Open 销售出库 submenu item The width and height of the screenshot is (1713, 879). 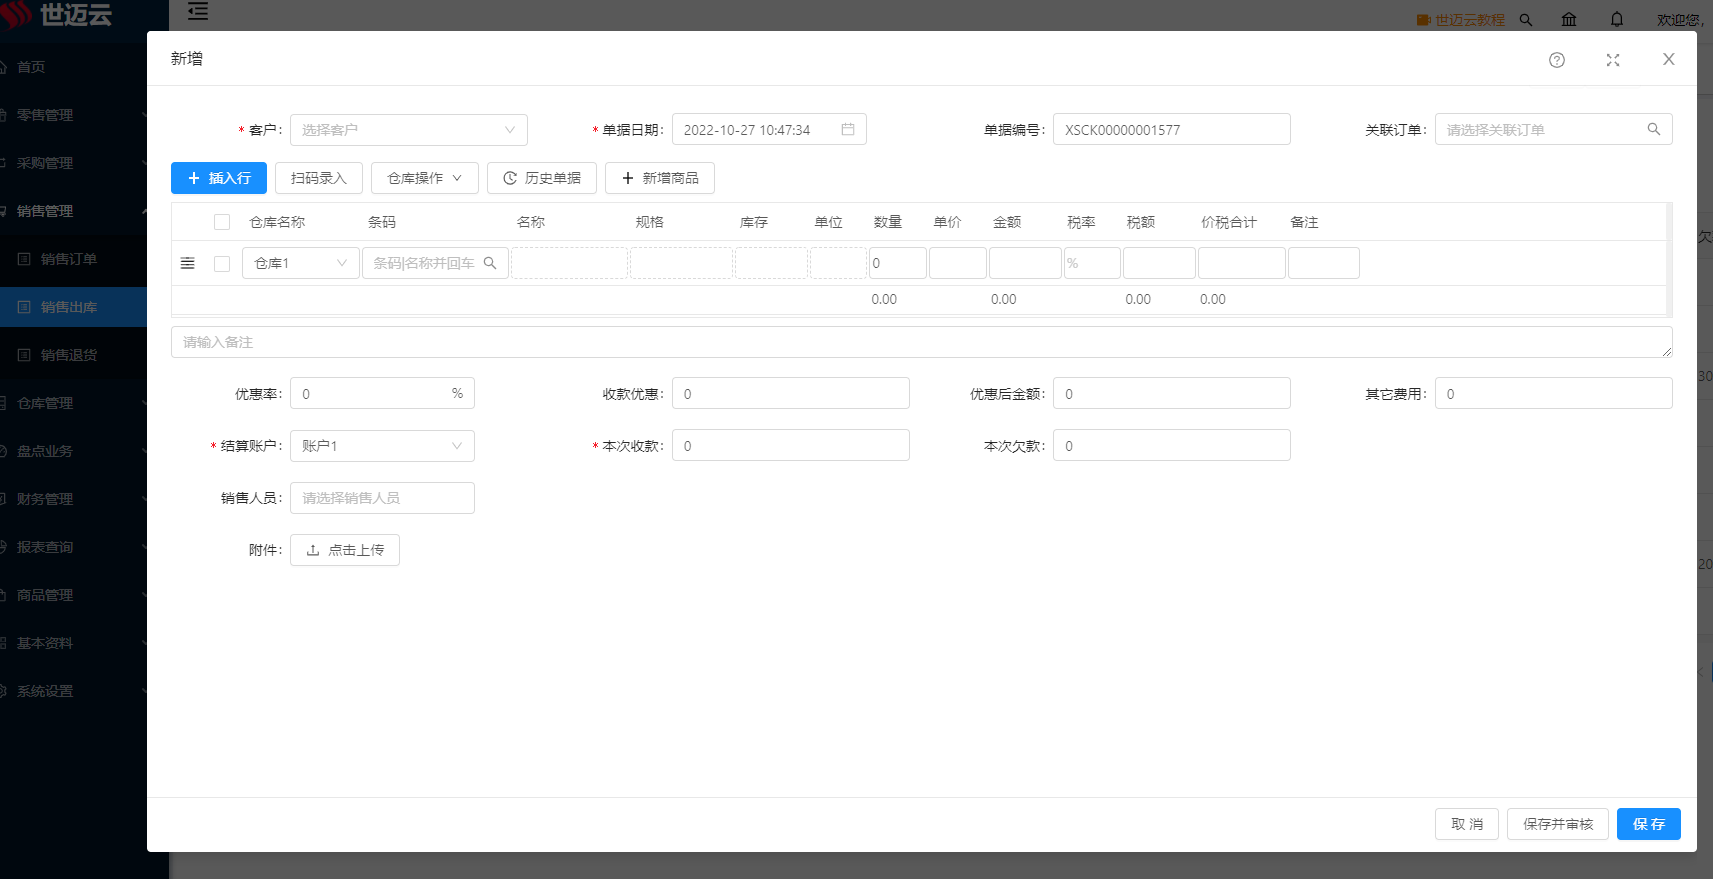point(73,307)
